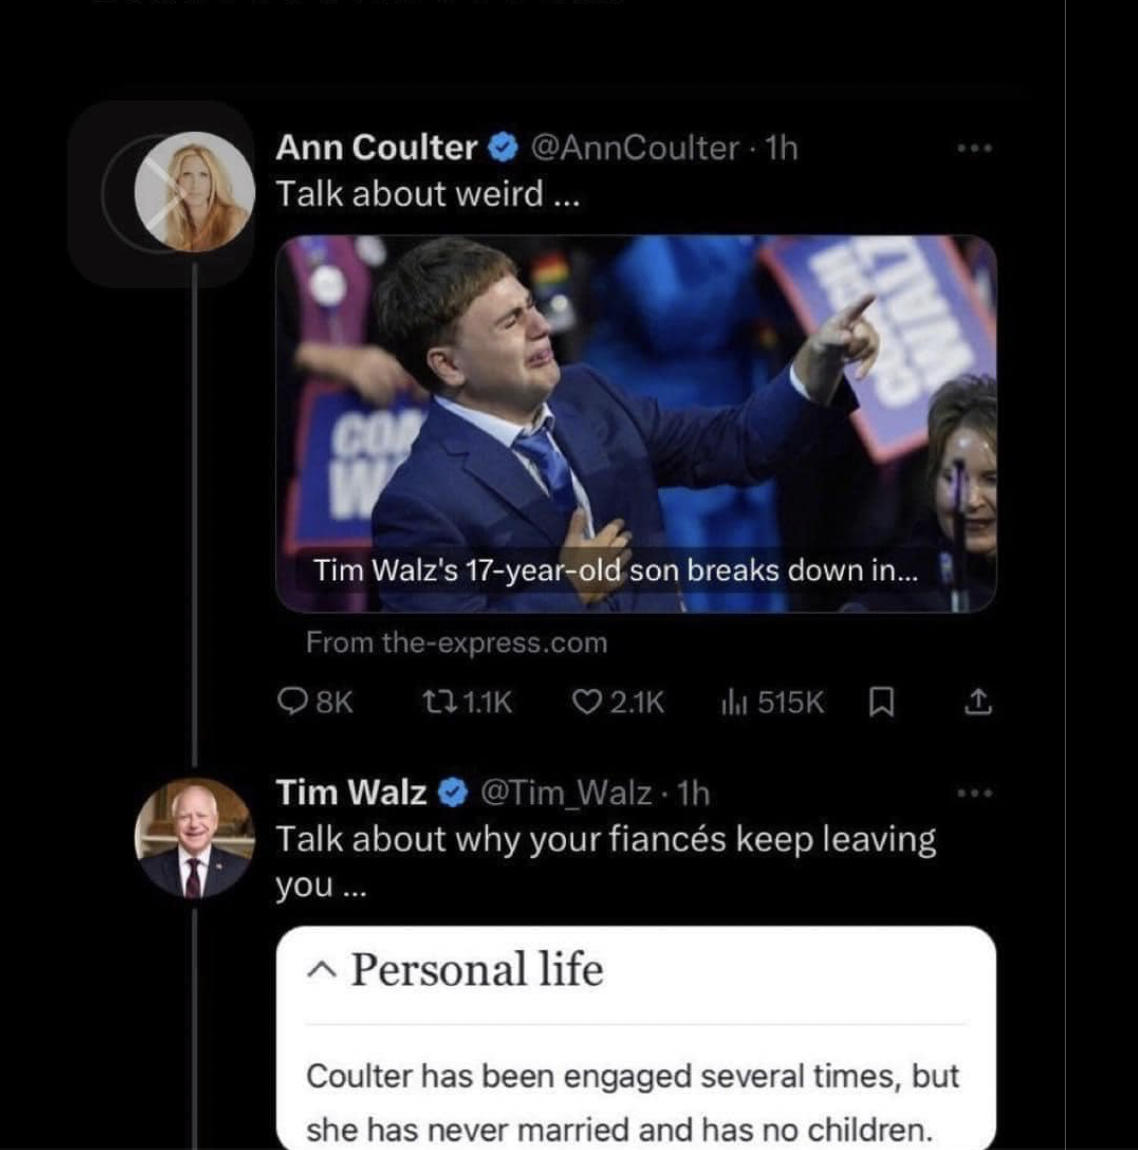Viewport: 1138px width, 1150px height.
Task: Click the Ann Coulter display name
Action: [376, 148]
